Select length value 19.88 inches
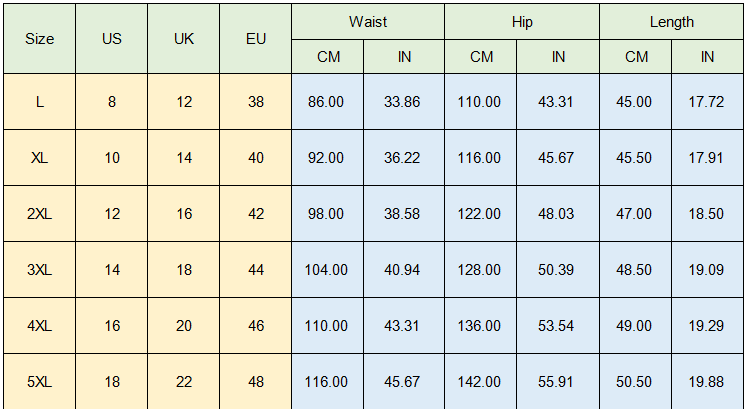This screenshot has height=409, width=744. (x=707, y=382)
